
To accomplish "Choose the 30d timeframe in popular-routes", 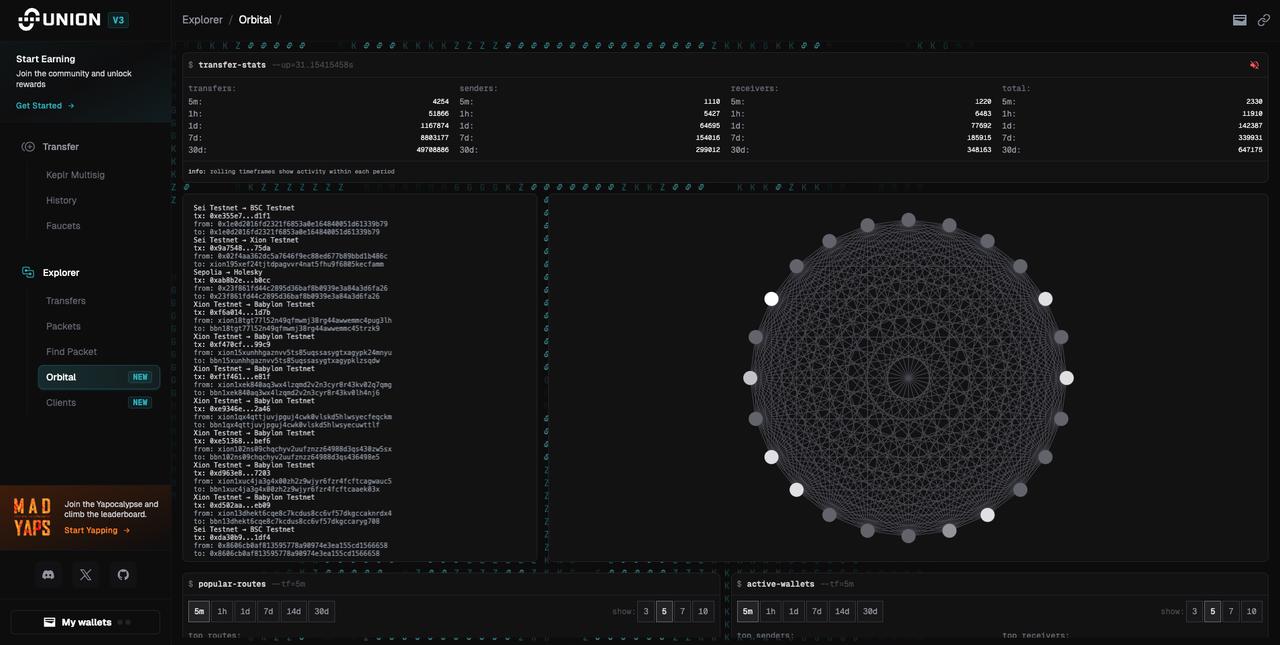I will 319,611.
